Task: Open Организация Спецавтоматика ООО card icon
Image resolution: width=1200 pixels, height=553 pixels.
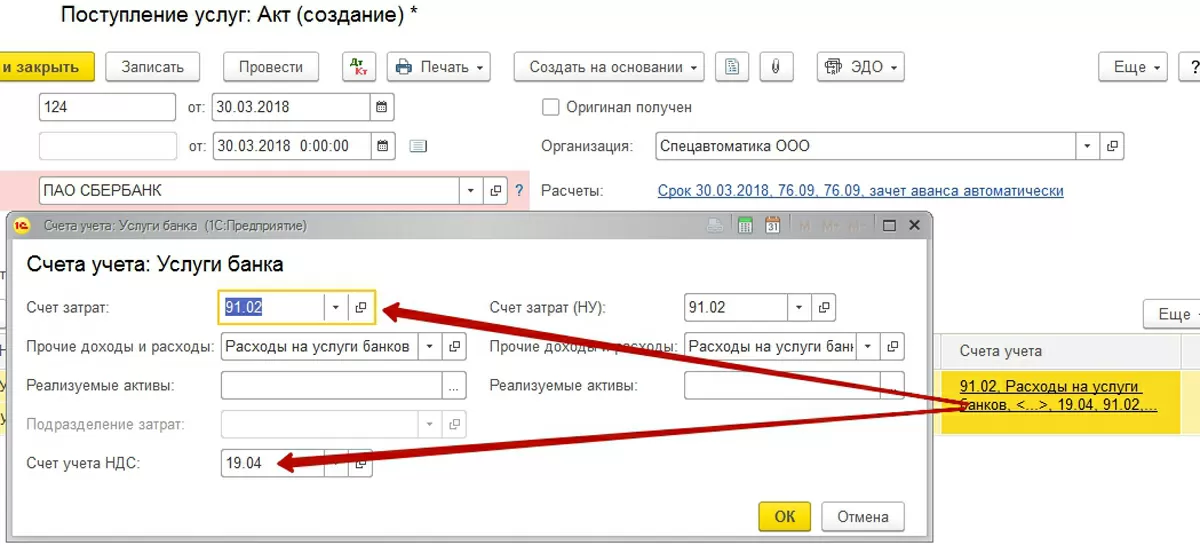Action: [x=1112, y=146]
